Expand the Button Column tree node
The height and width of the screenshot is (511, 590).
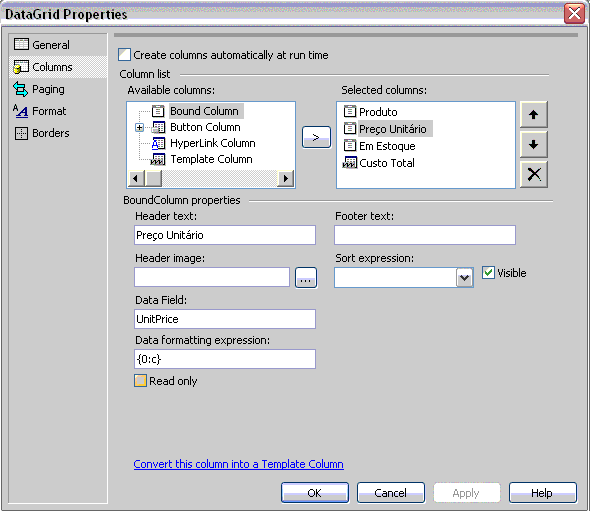tap(139, 128)
